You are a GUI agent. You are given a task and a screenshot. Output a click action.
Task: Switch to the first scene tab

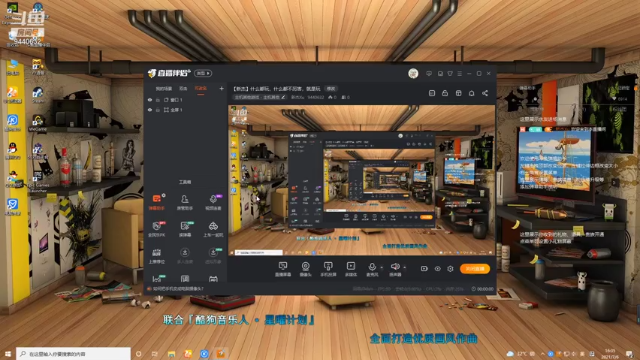(x=163, y=89)
